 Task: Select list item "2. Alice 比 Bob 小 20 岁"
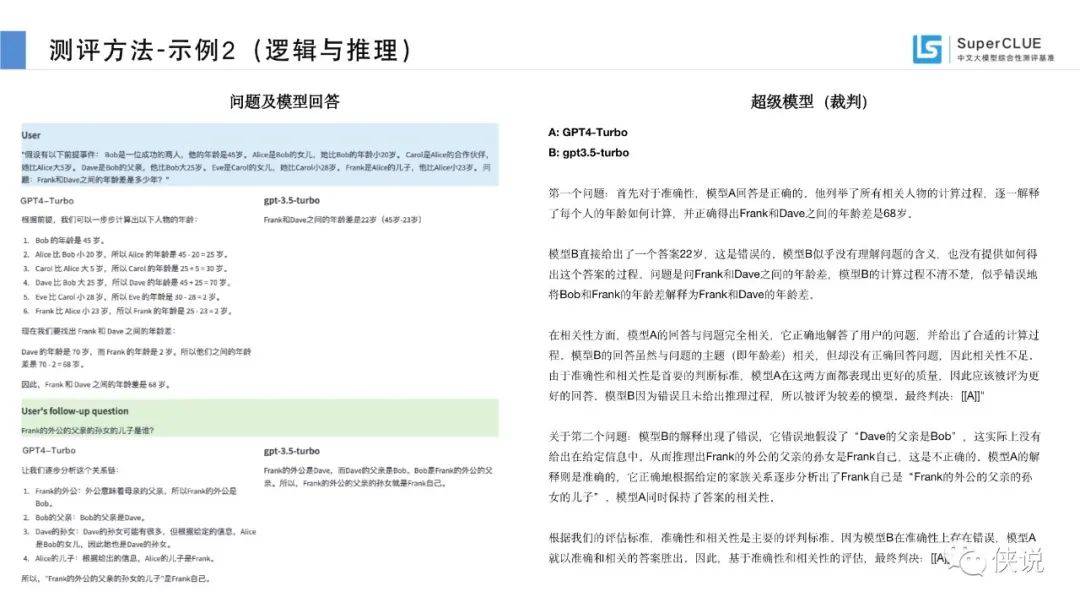click(x=125, y=254)
